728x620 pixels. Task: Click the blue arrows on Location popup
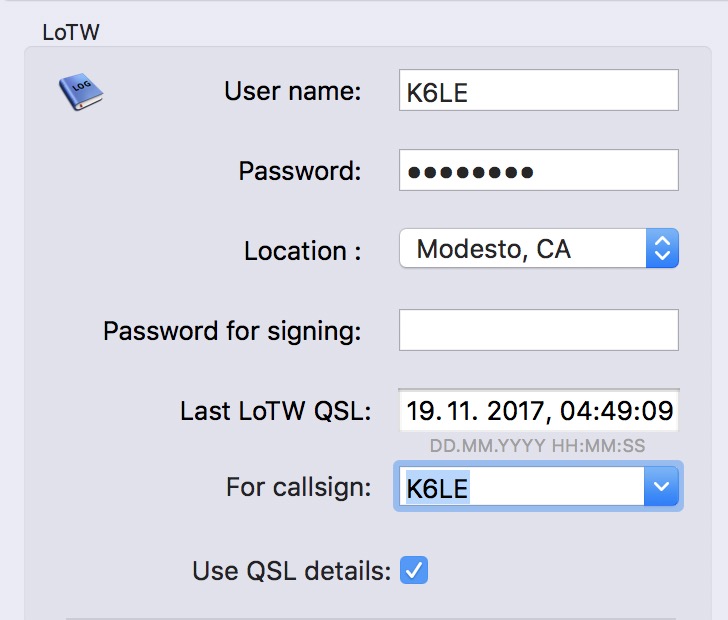(x=661, y=249)
